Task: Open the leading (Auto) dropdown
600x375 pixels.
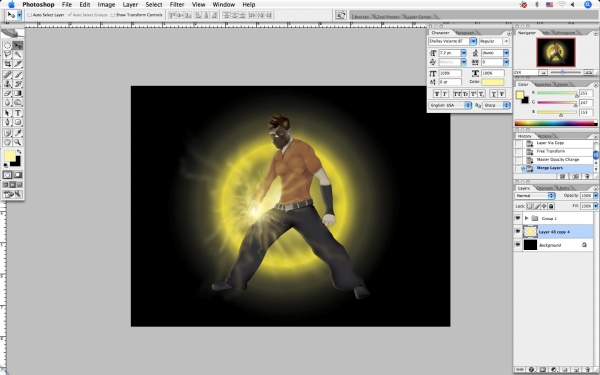Action: tap(506, 53)
